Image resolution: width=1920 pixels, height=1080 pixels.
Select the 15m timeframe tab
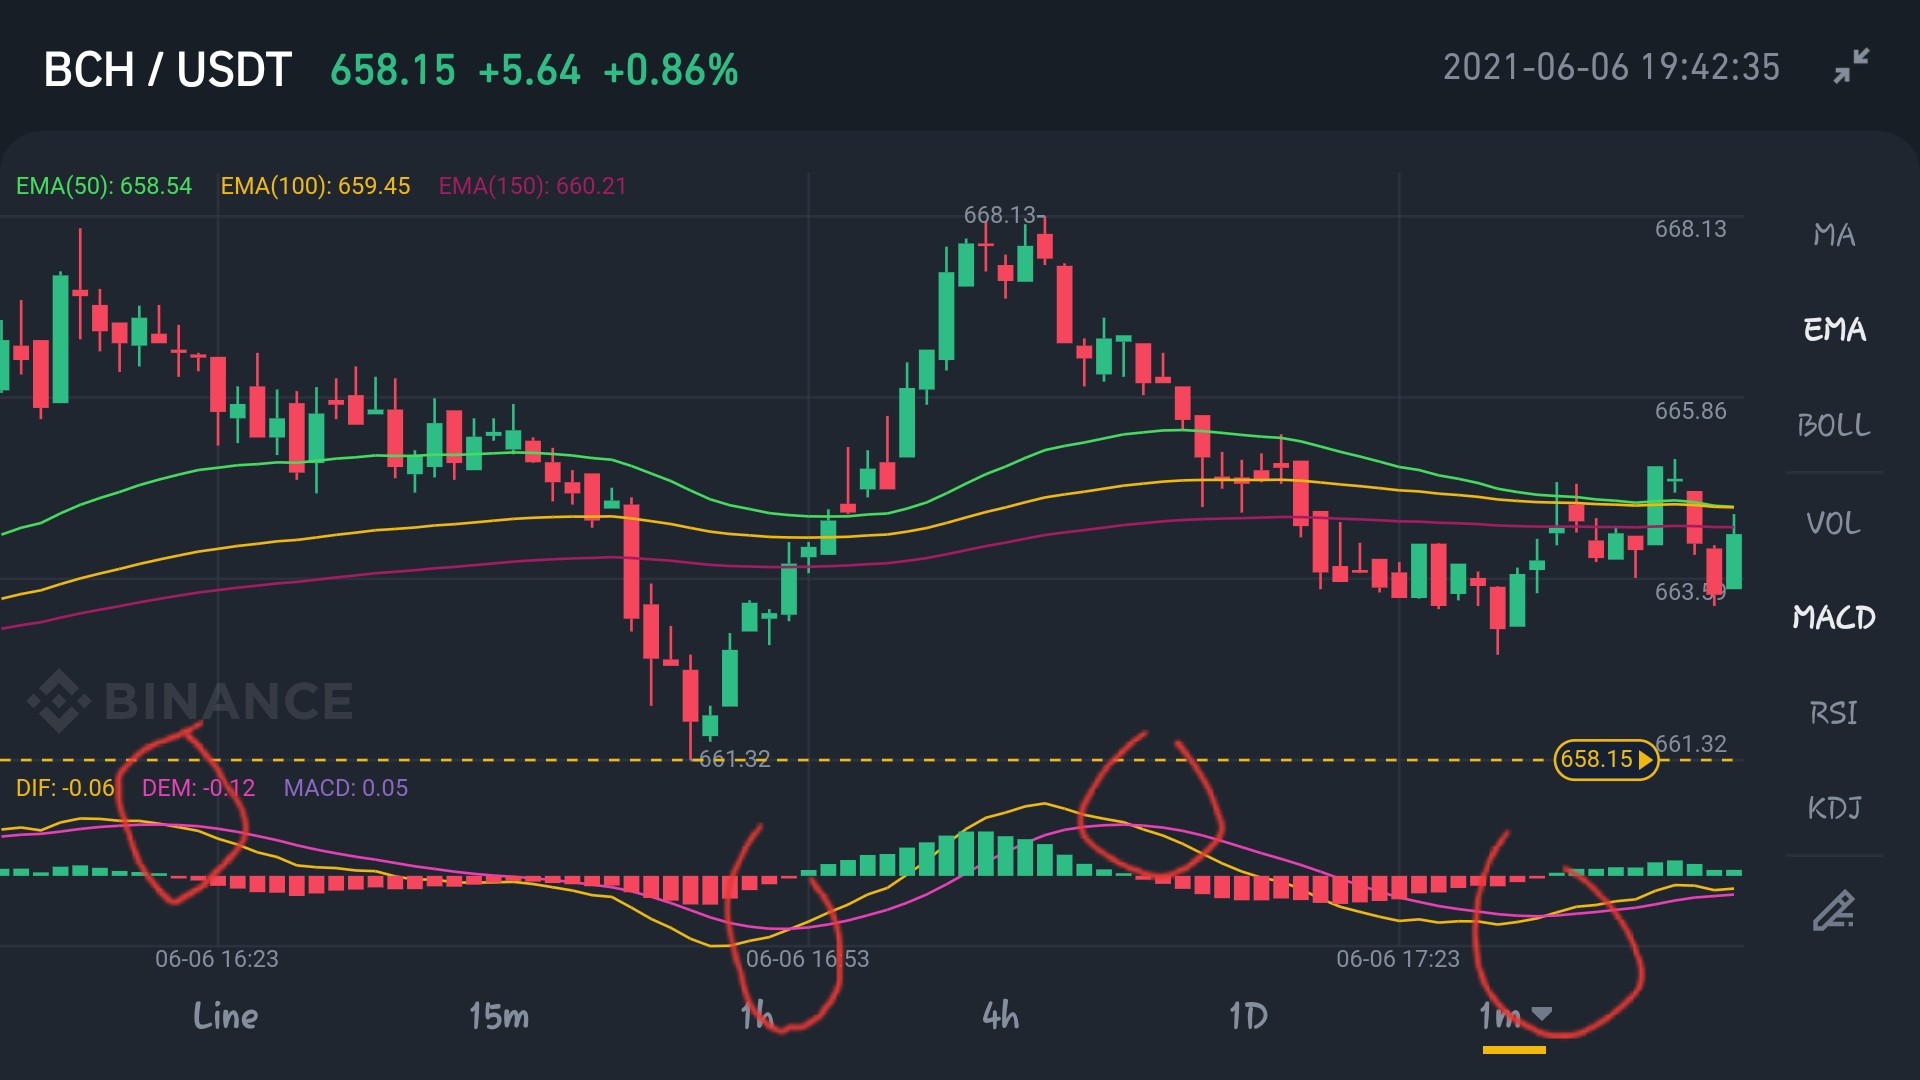coord(499,1016)
